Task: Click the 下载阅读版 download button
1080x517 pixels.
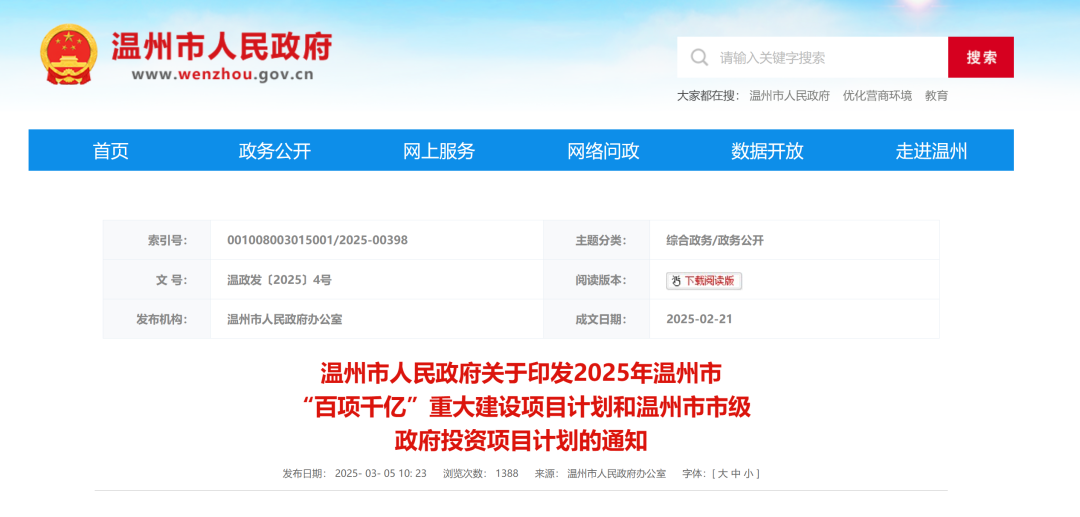Action: point(704,280)
